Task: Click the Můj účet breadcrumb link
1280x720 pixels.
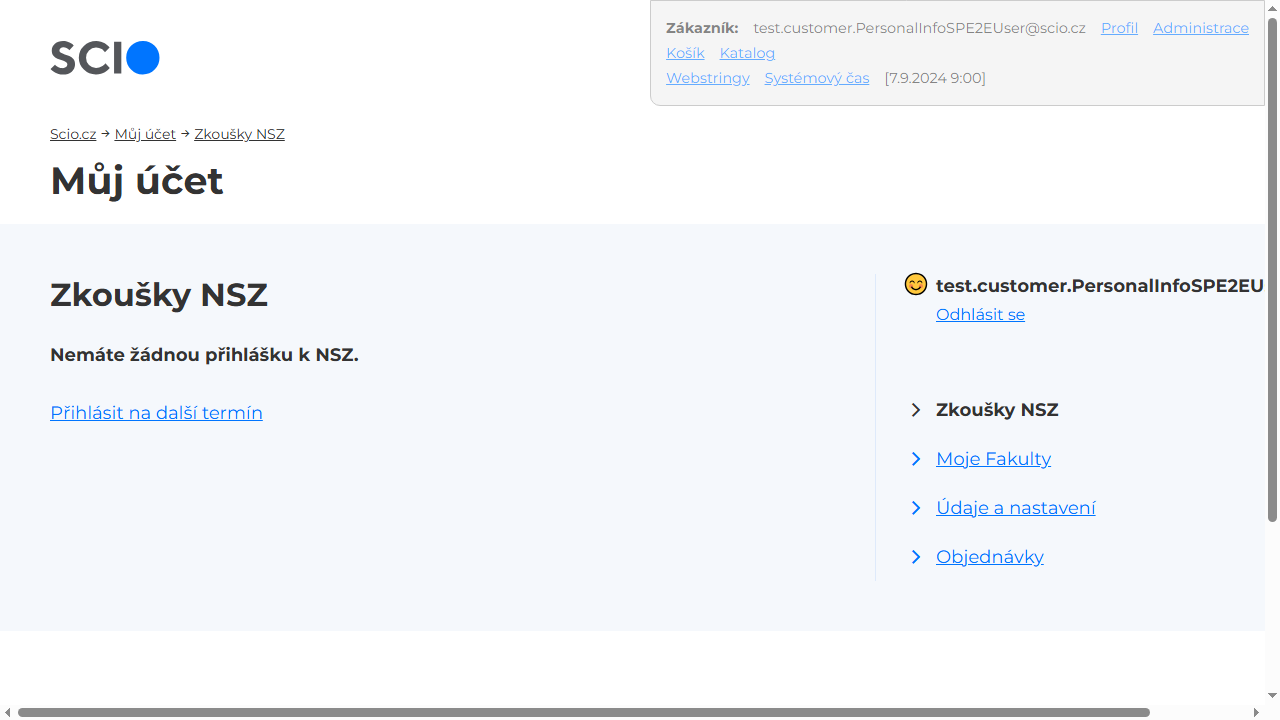Action: [x=145, y=134]
